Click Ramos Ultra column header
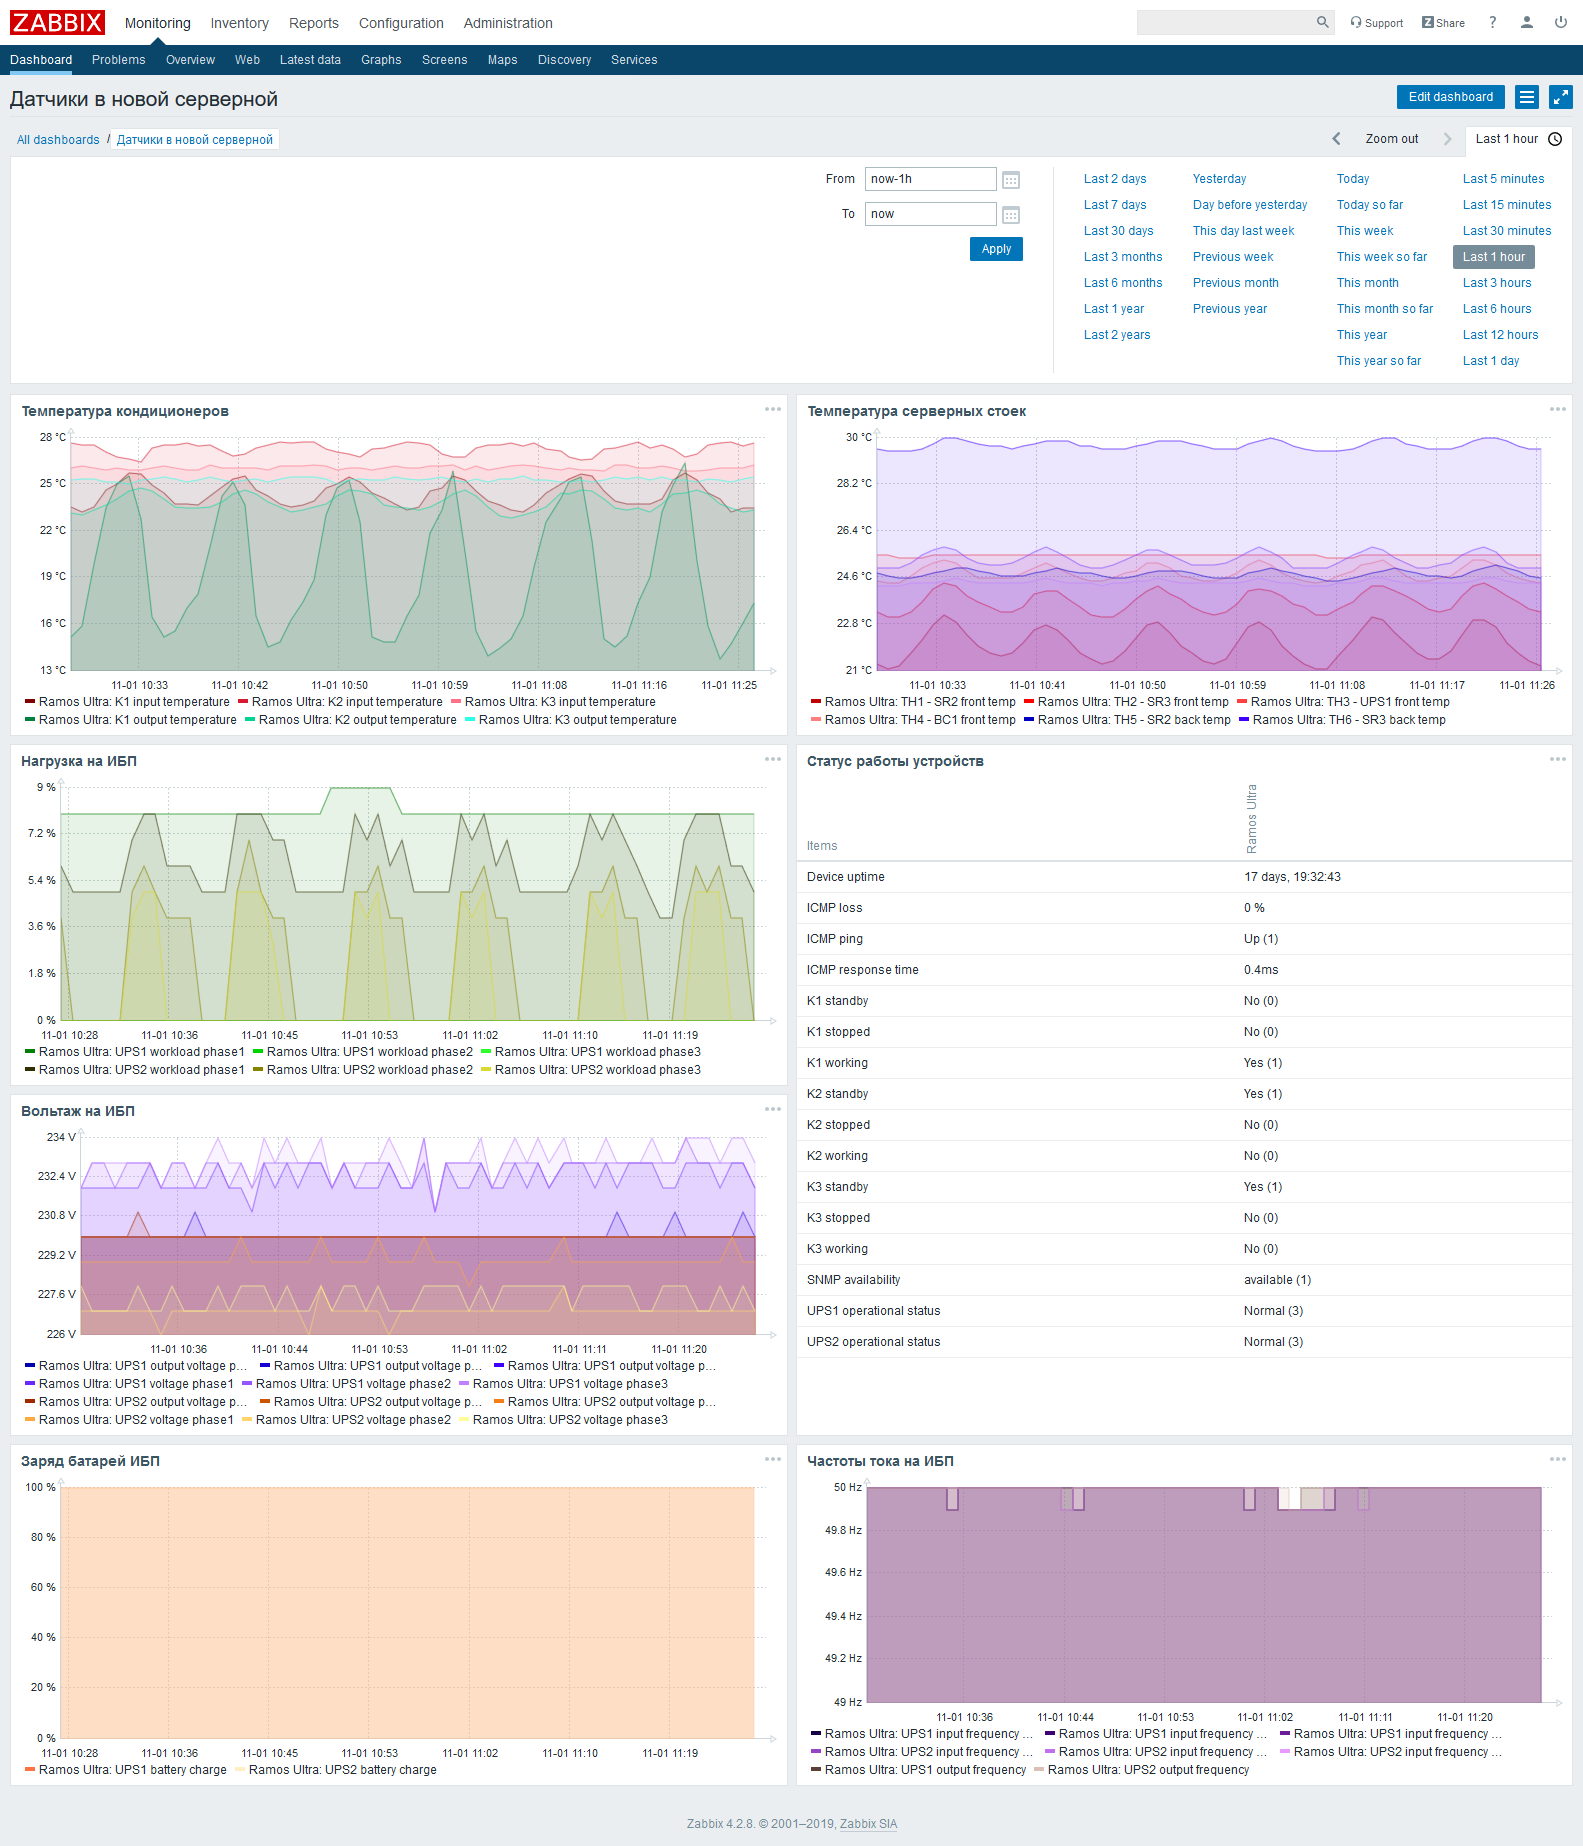The width and height of the screenshot is (1583, 1846). click(x=1251, y=819)
